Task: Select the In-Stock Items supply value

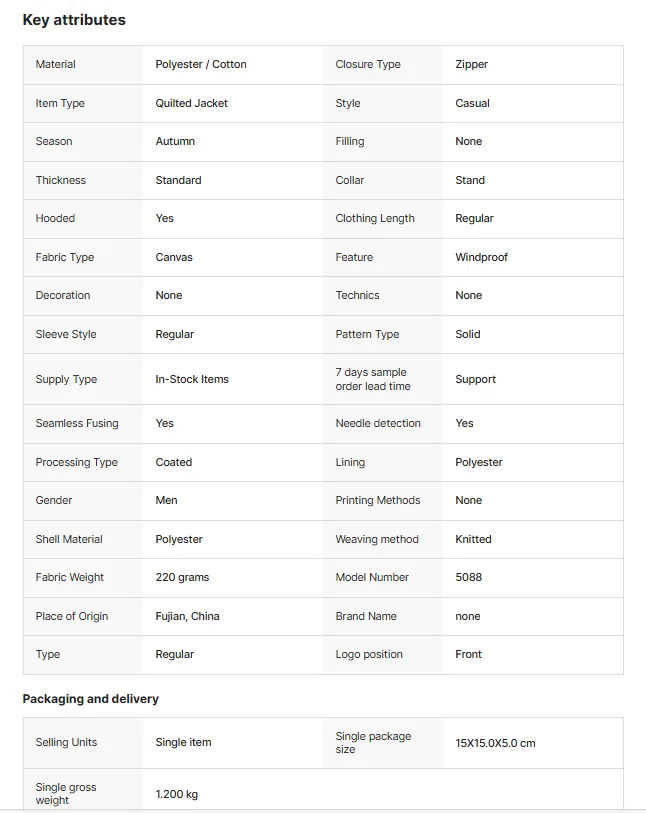Action: coord(192,379)
